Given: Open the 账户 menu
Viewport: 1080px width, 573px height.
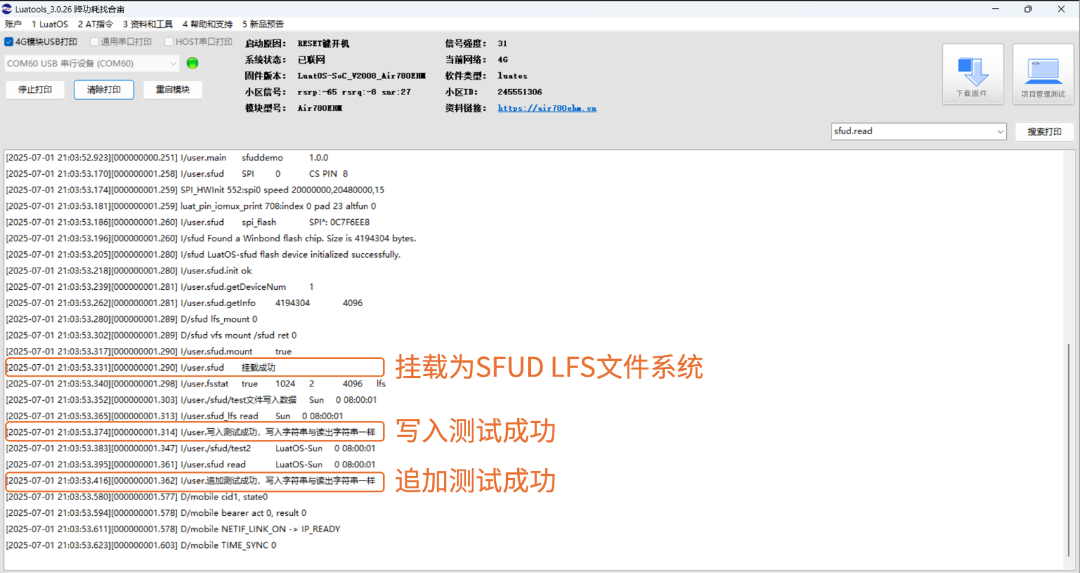Looking at the screenshot, I should pyautogui.click(x=13, y=24).
